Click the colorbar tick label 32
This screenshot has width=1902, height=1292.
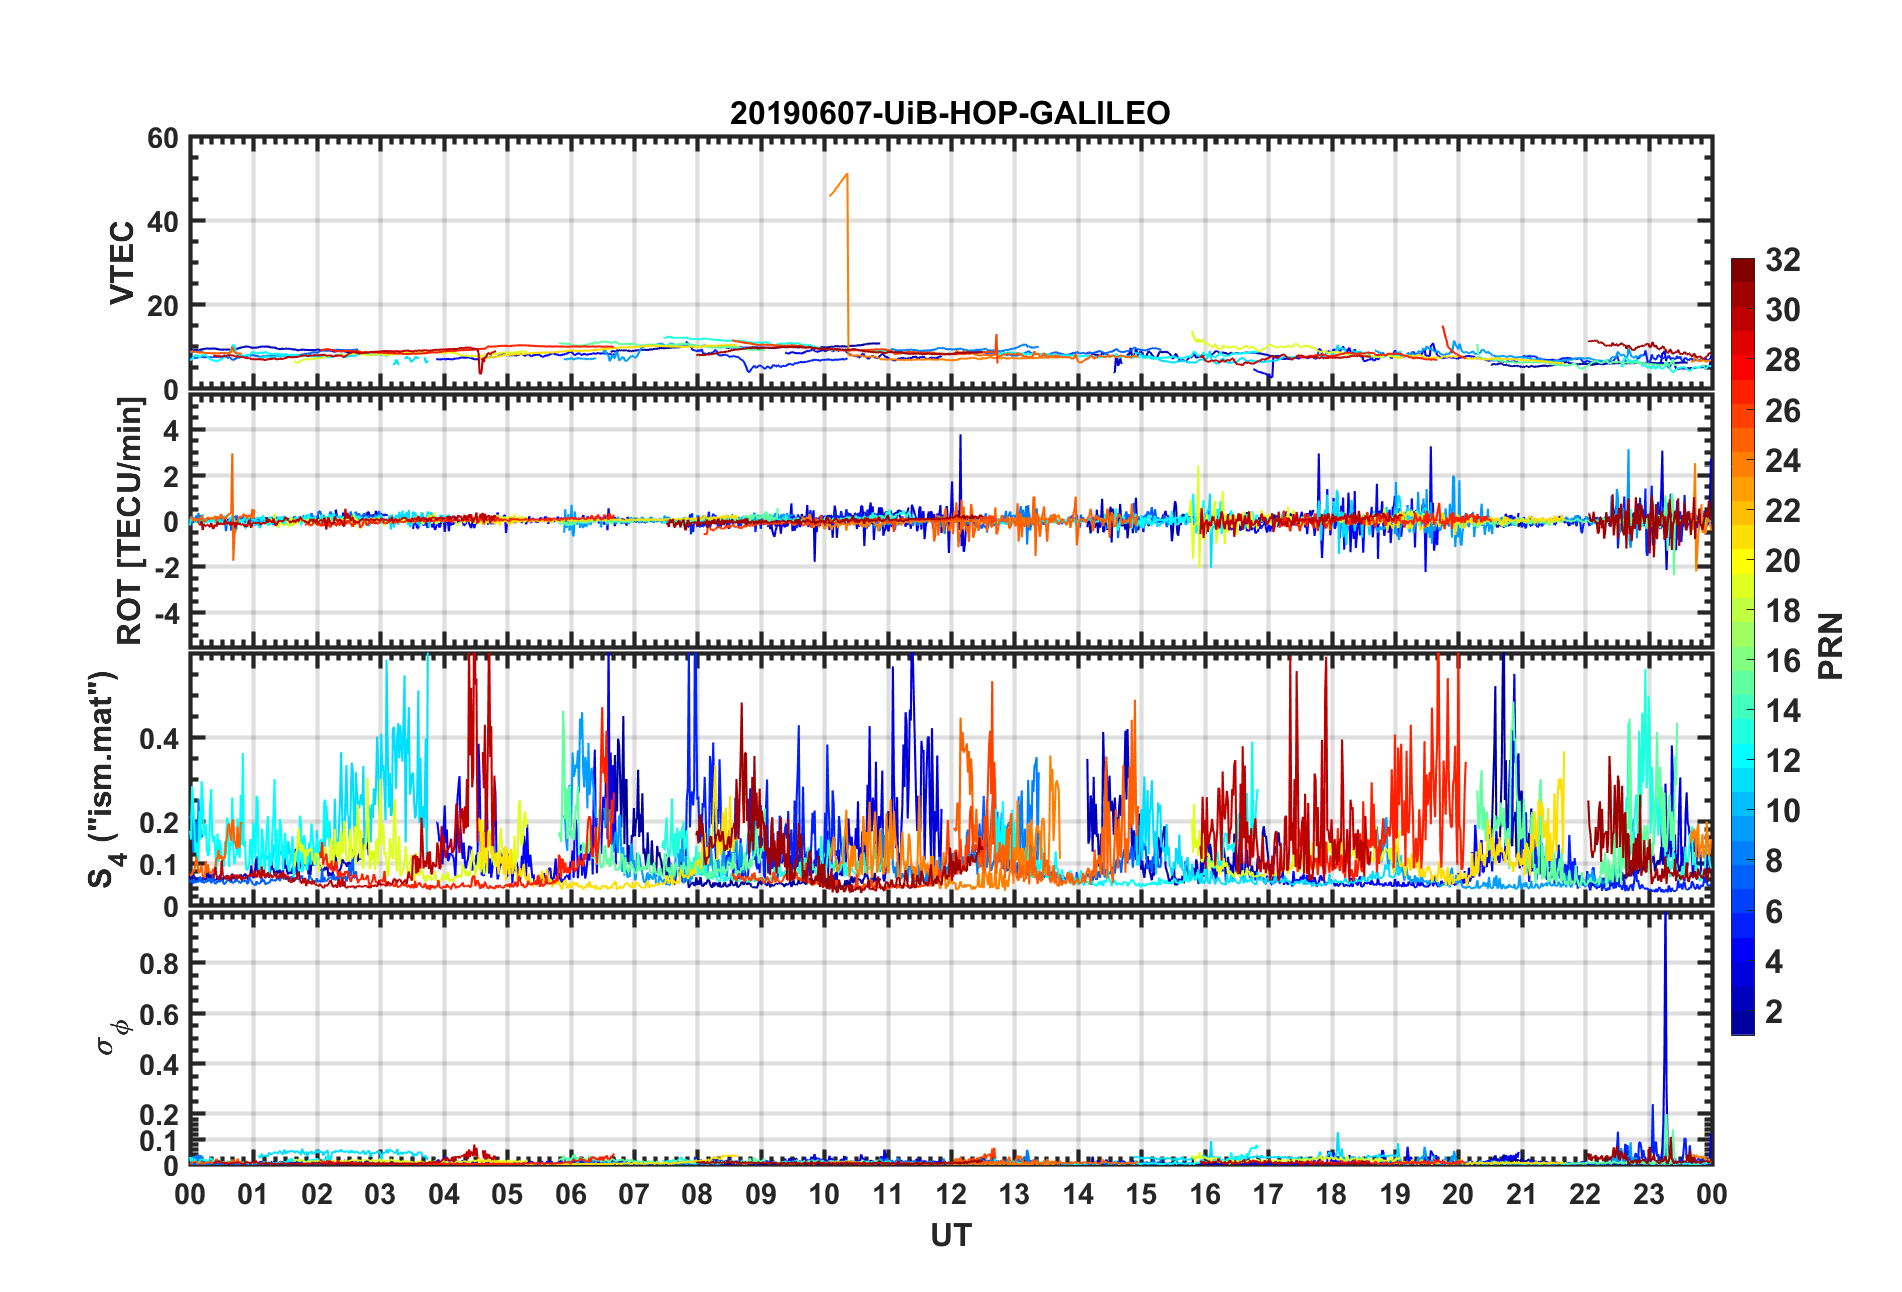pyautogui.click(x=1782, y=260)
